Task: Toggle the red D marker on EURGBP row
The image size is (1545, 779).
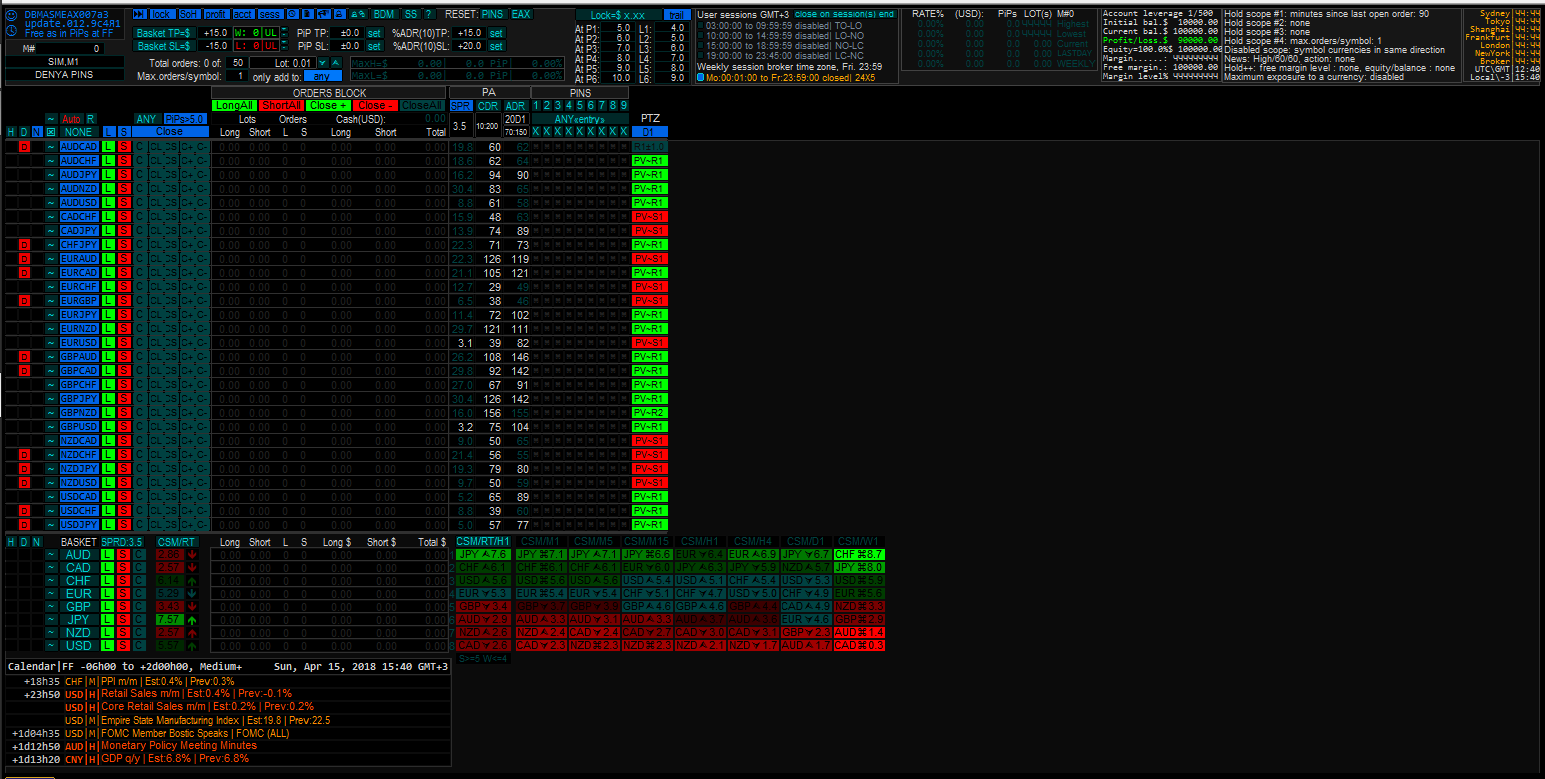Action: pos(24,300)
